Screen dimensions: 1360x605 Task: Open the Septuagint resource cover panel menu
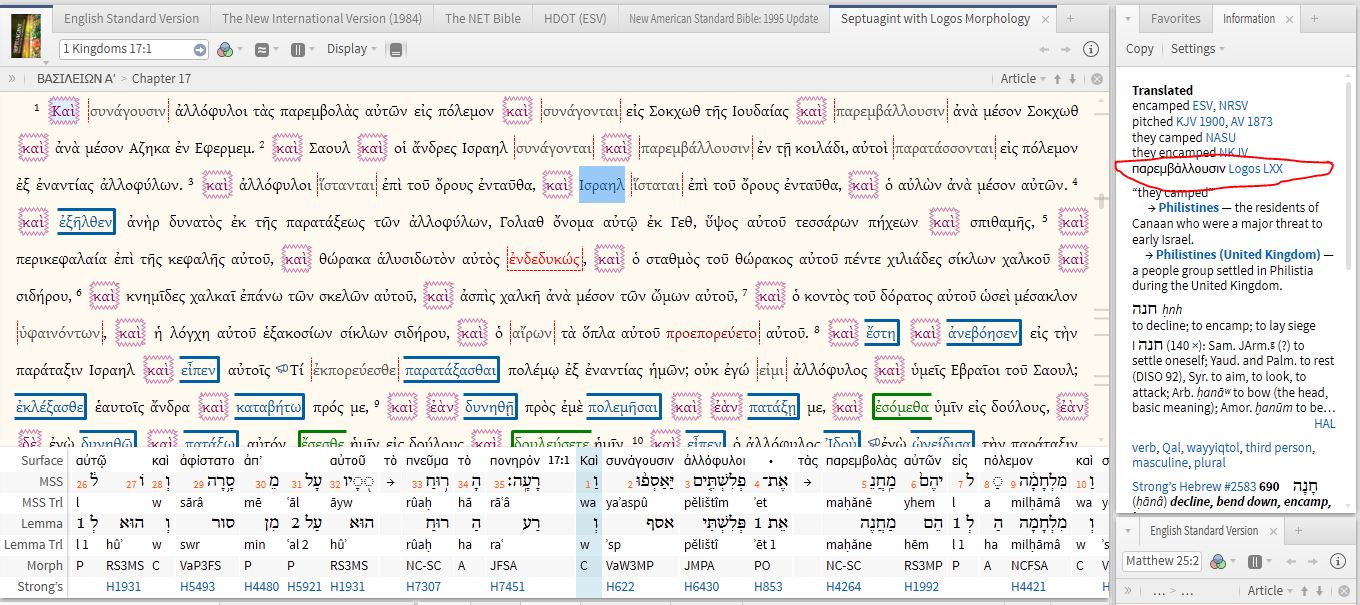pos(27,35)
